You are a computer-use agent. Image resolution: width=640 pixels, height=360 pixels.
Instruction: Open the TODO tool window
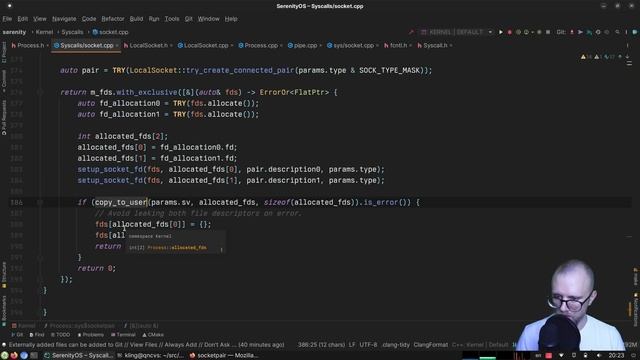[x=60, y=335]
